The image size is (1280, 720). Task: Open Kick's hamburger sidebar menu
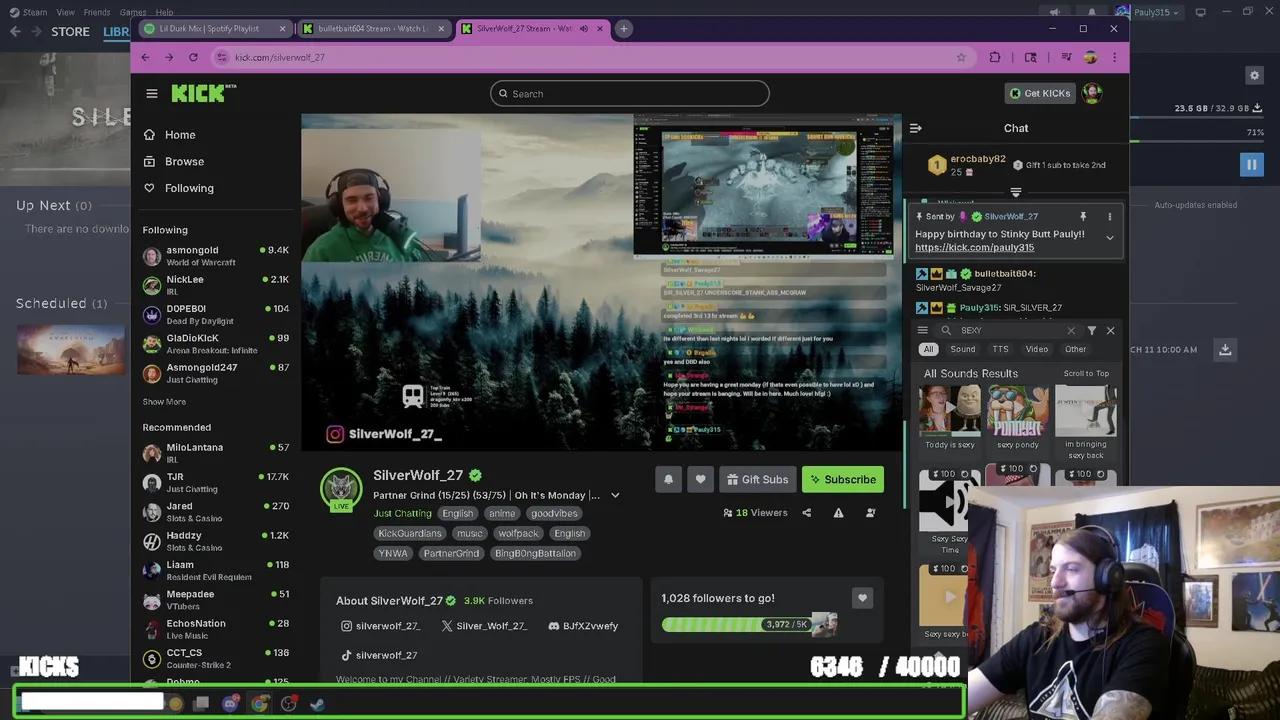click(152, 94)
